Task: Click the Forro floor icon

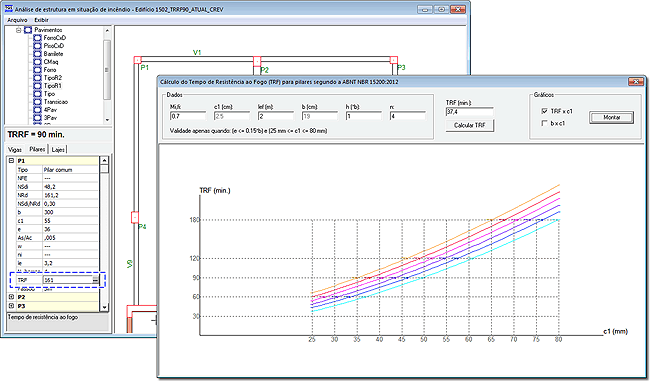Action: tap(37, 70)
